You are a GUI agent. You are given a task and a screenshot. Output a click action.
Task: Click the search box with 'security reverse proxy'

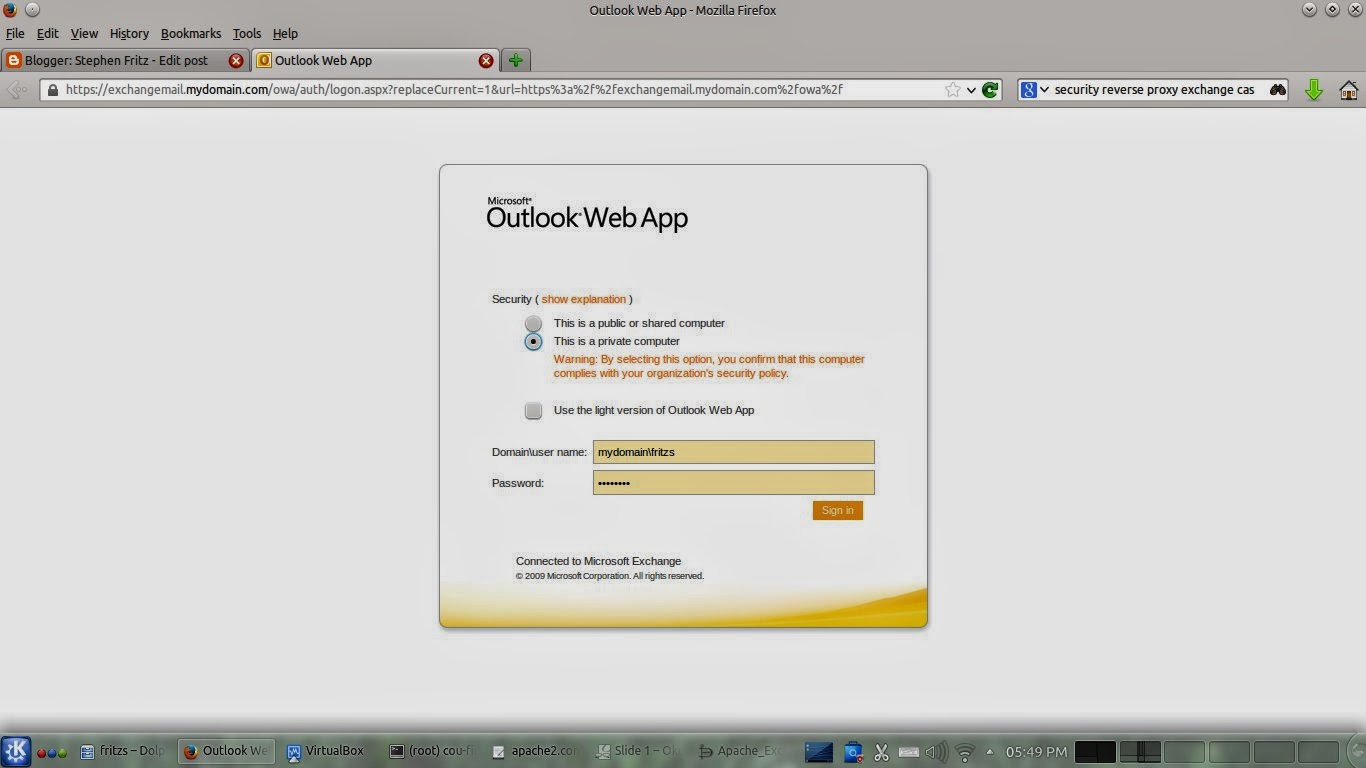pos(1155,90)
